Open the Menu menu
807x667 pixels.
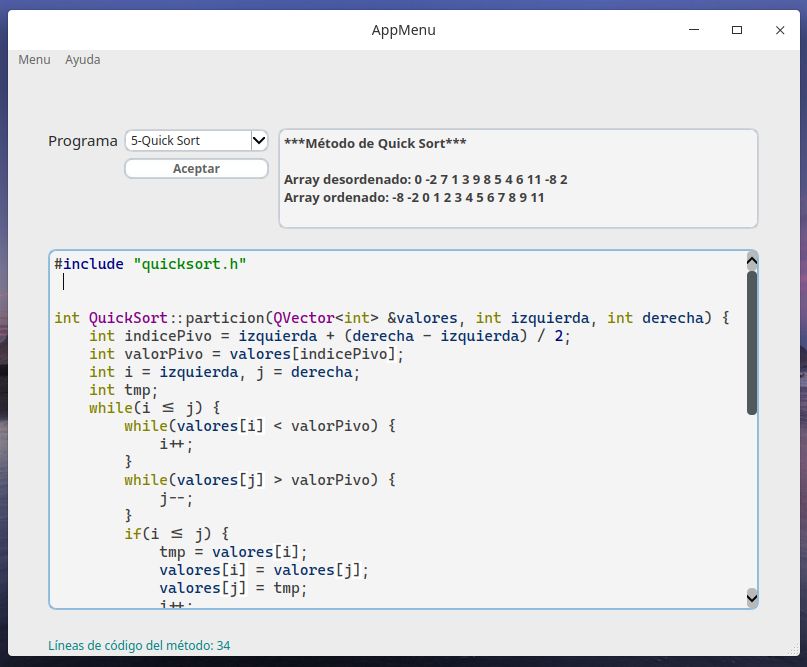click(33, 59)
